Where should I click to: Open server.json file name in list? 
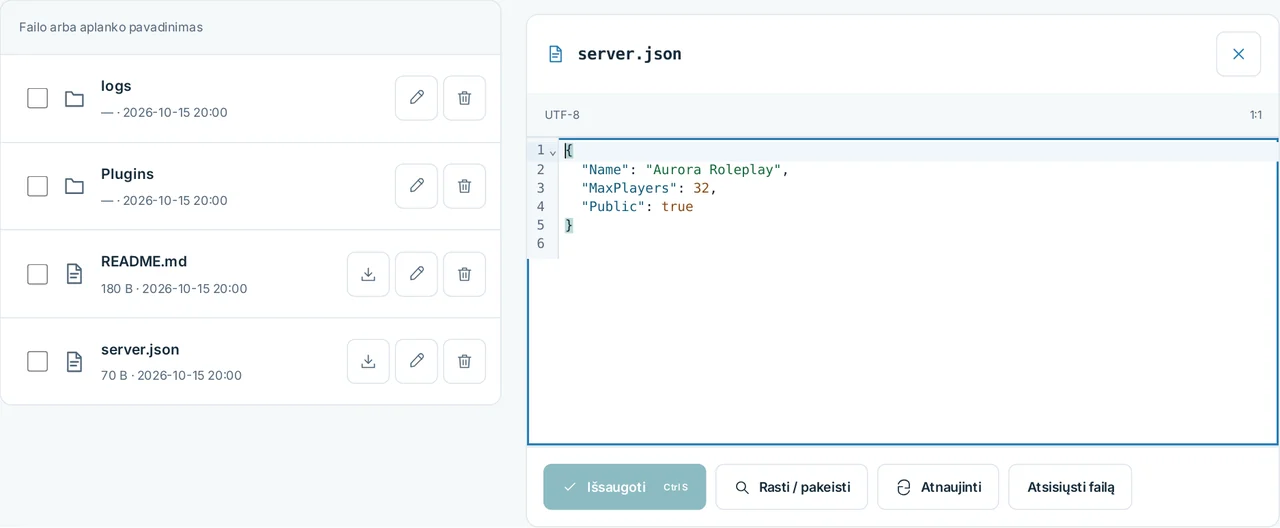pos(140,349)
